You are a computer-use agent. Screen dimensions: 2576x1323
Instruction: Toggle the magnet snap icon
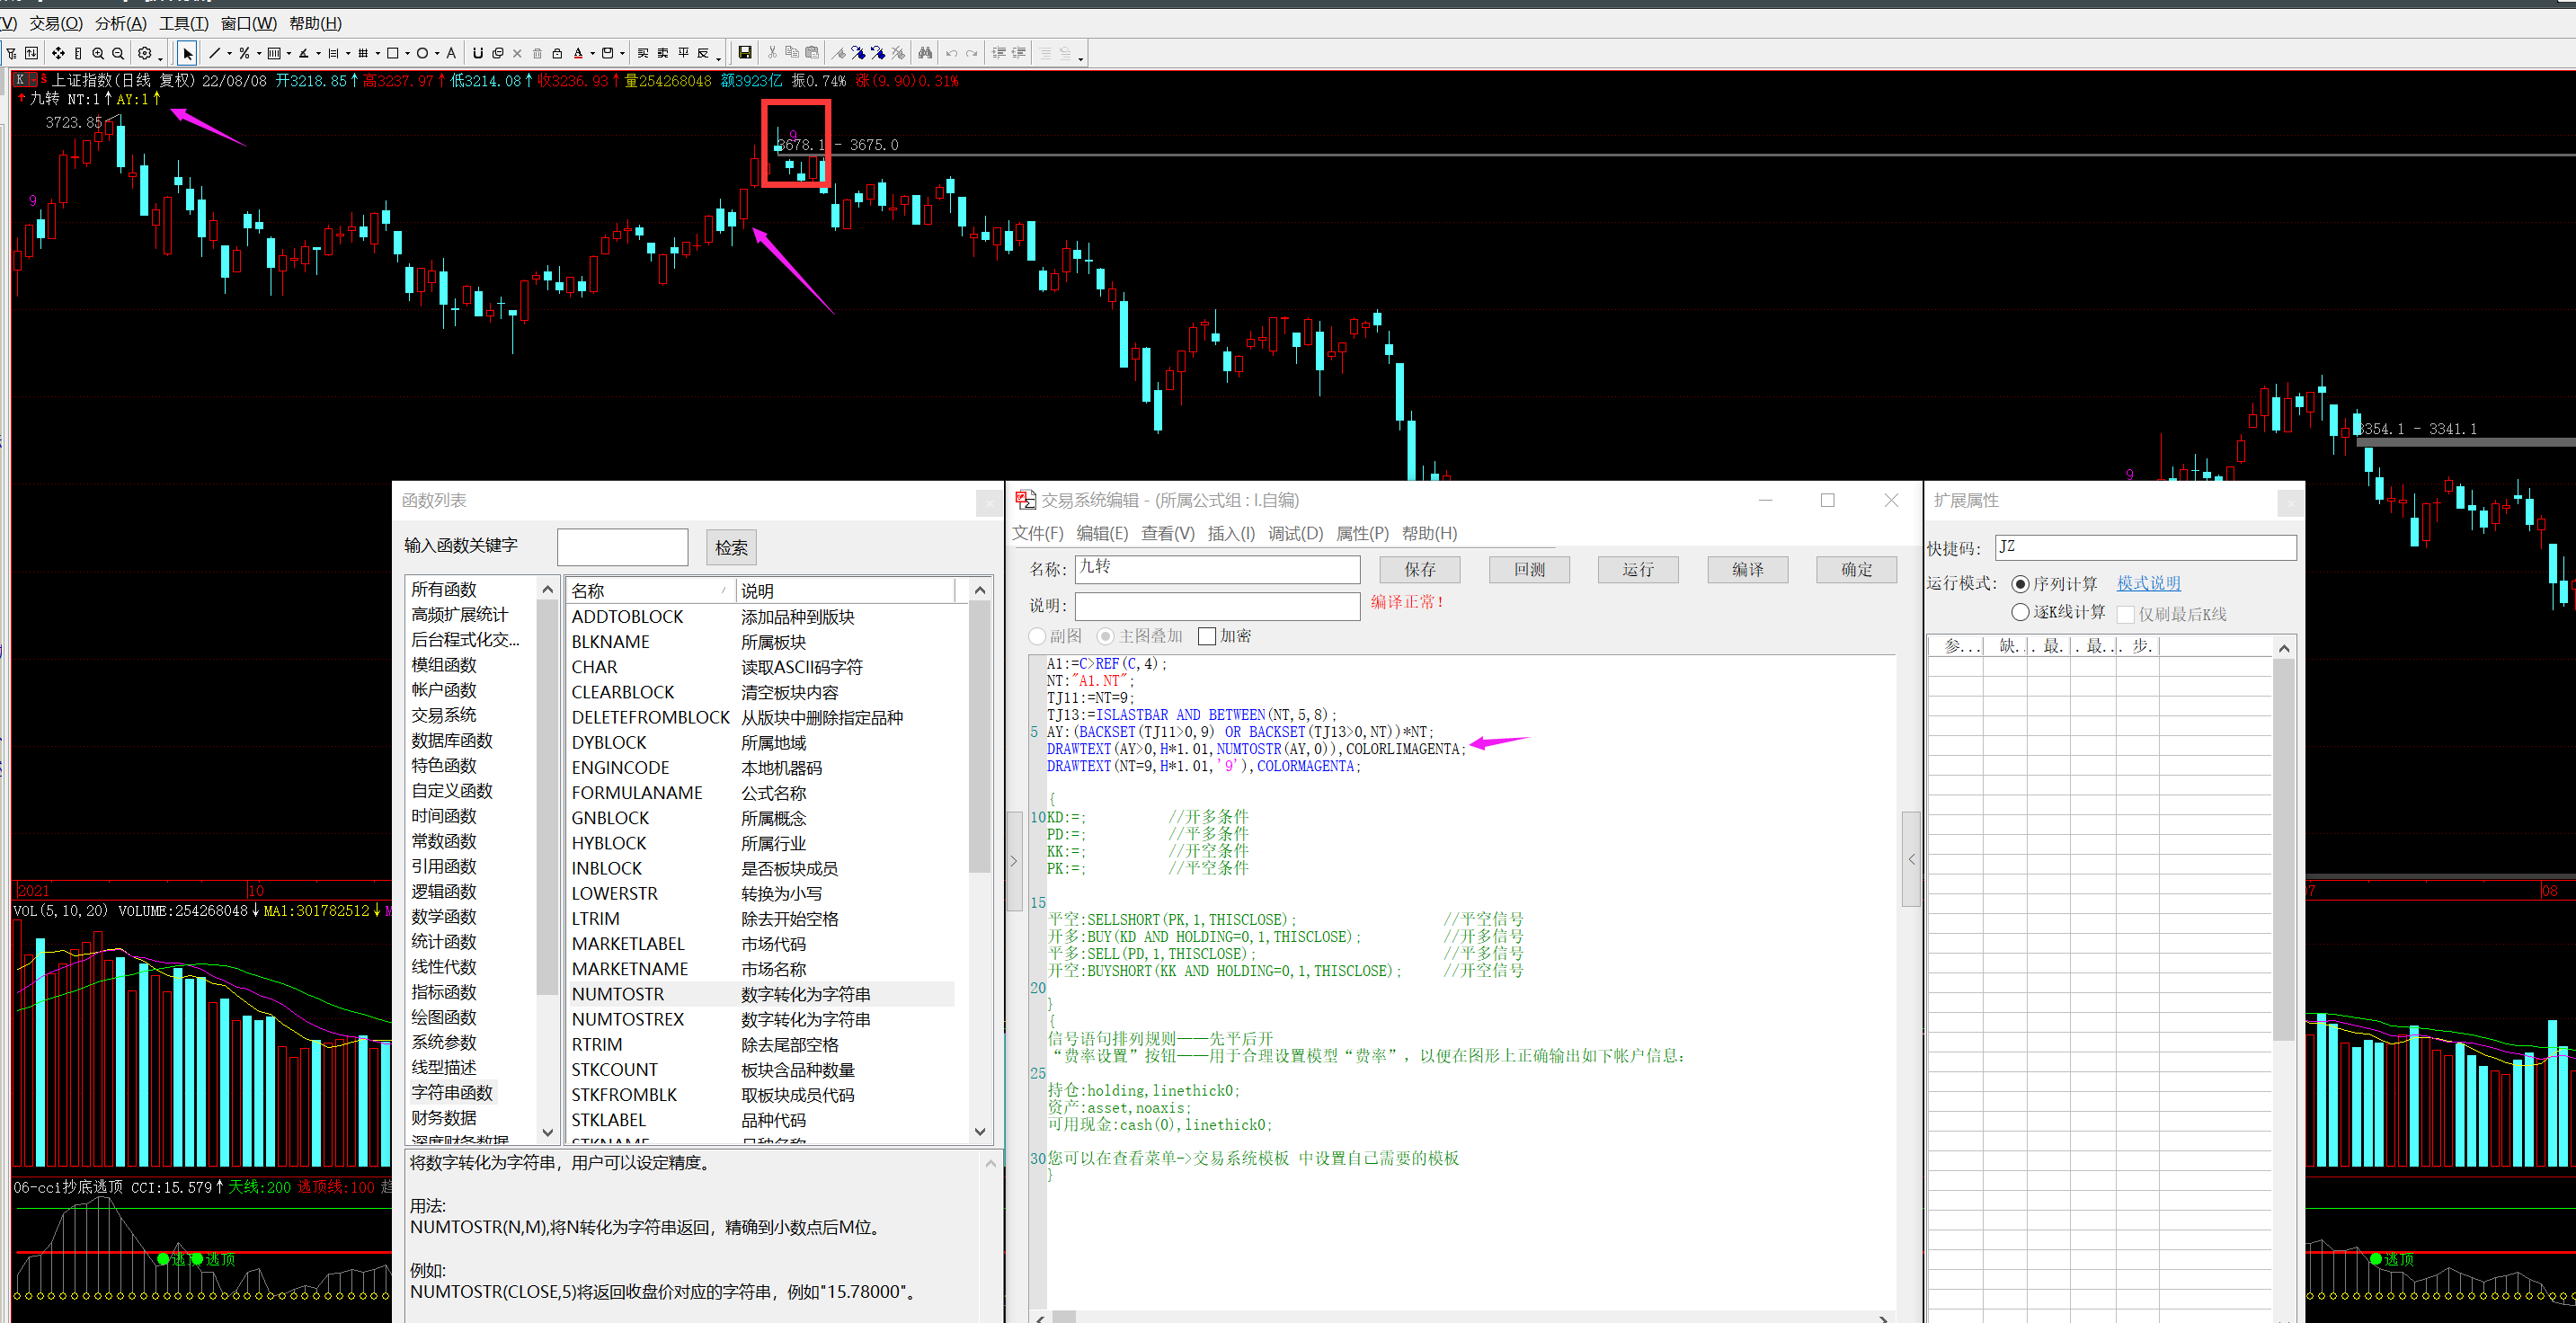478,53
